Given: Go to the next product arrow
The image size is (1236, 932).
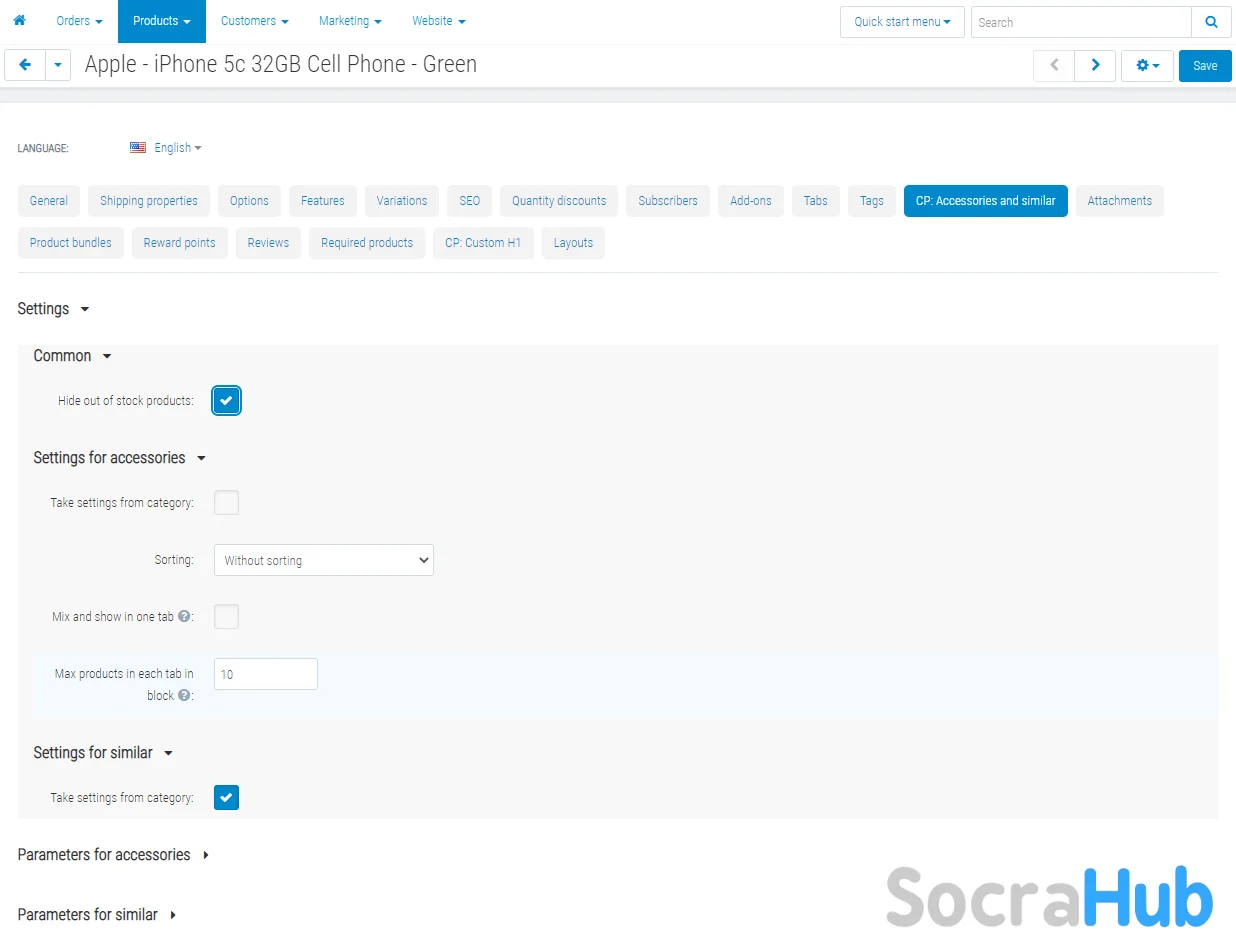Looking at the screenshot, I should coord(1095,65).
